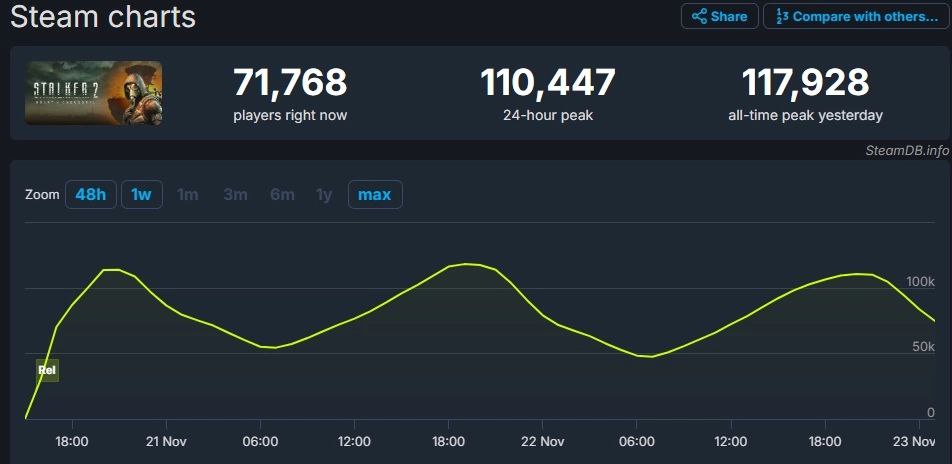This screenshot has height=464, width=952.
Task: Click the 'all-time peak yesterday' caption
Action: click(805, 115)
